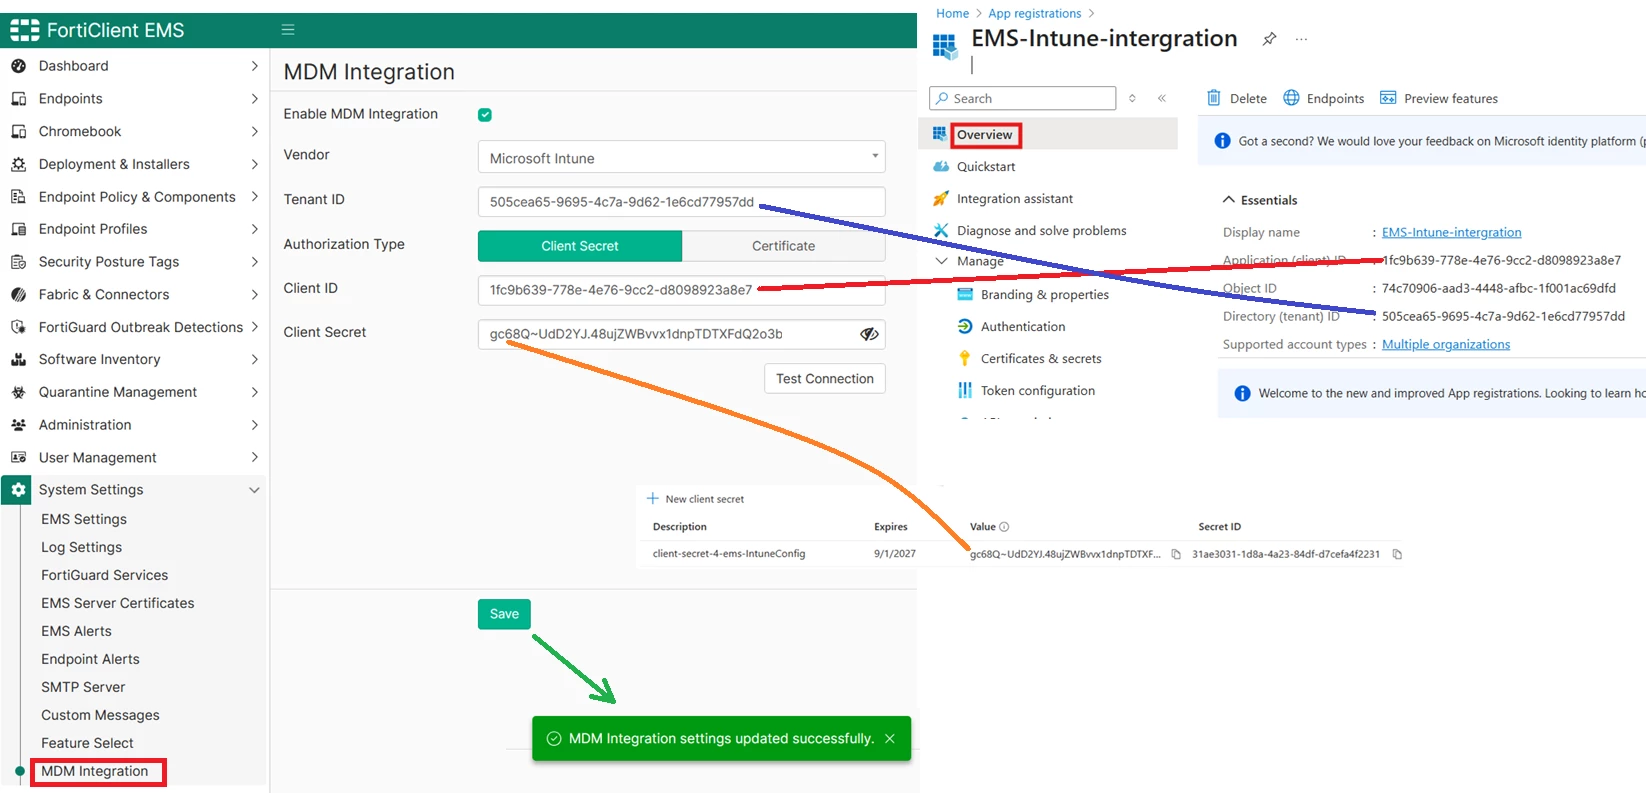The image size is (1646, 793).
Task: Click the info icon next to Value column
Action: tap(1004, 527)
